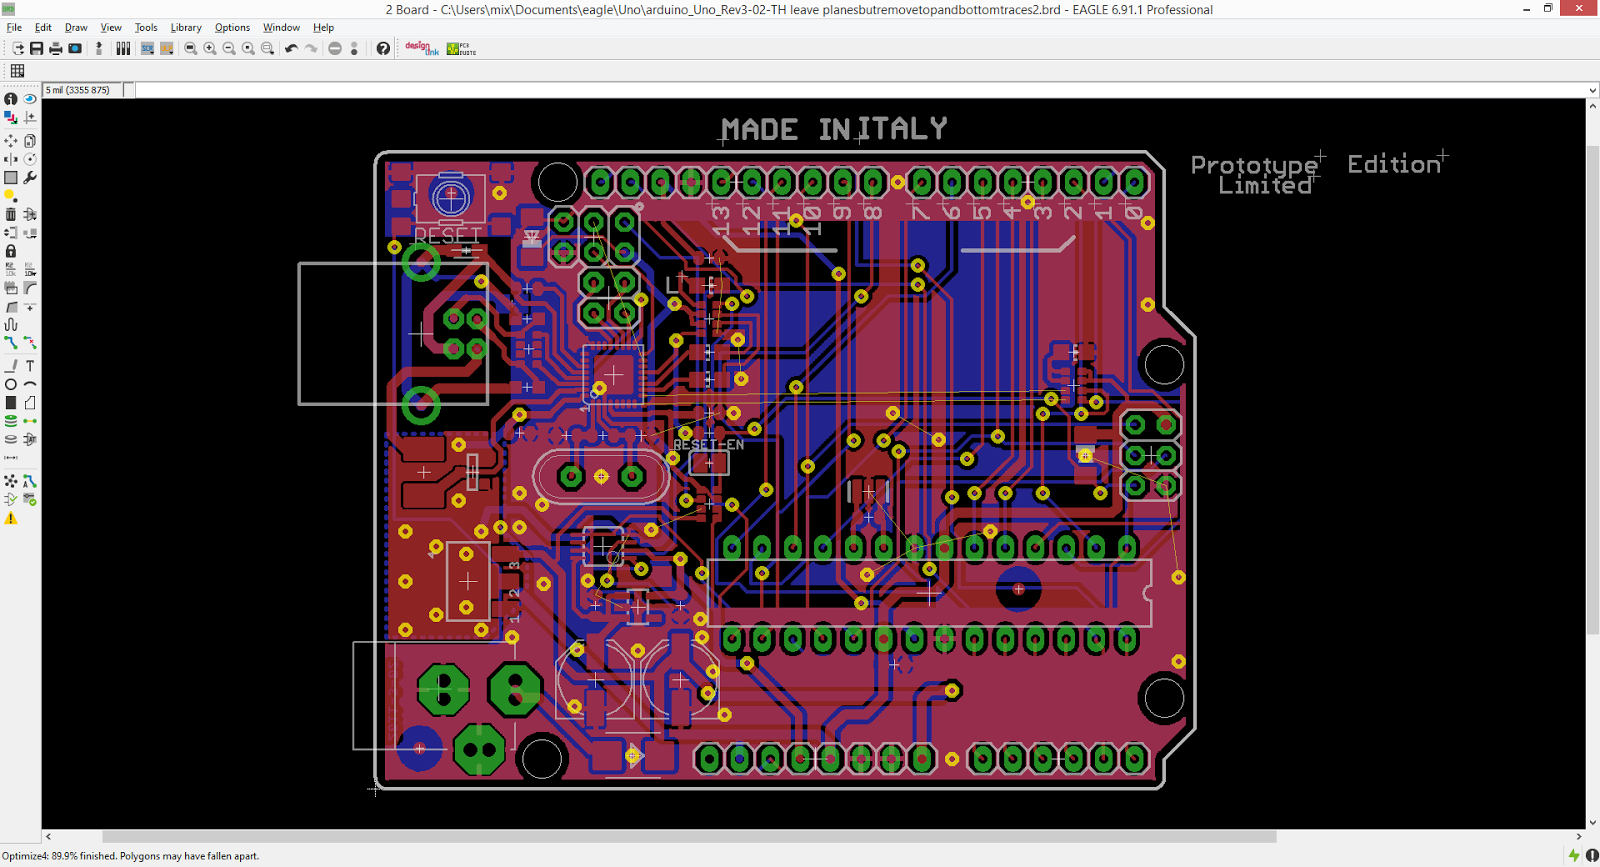The height and width of the screenshot is (867, 1600).
Task: Select the Route trace tool
Action: pos(11,342)
